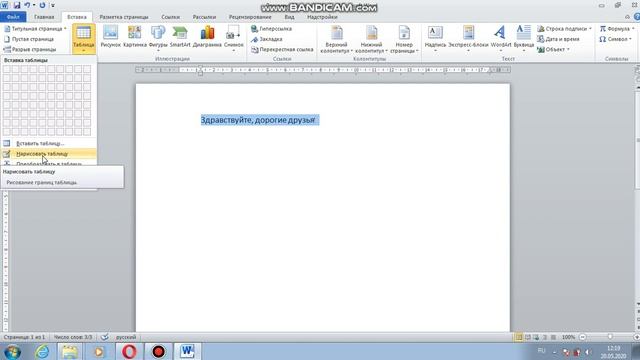Open the media player taskbar icon
Viewport: 640px width, 360px height.
coord(99,351)
